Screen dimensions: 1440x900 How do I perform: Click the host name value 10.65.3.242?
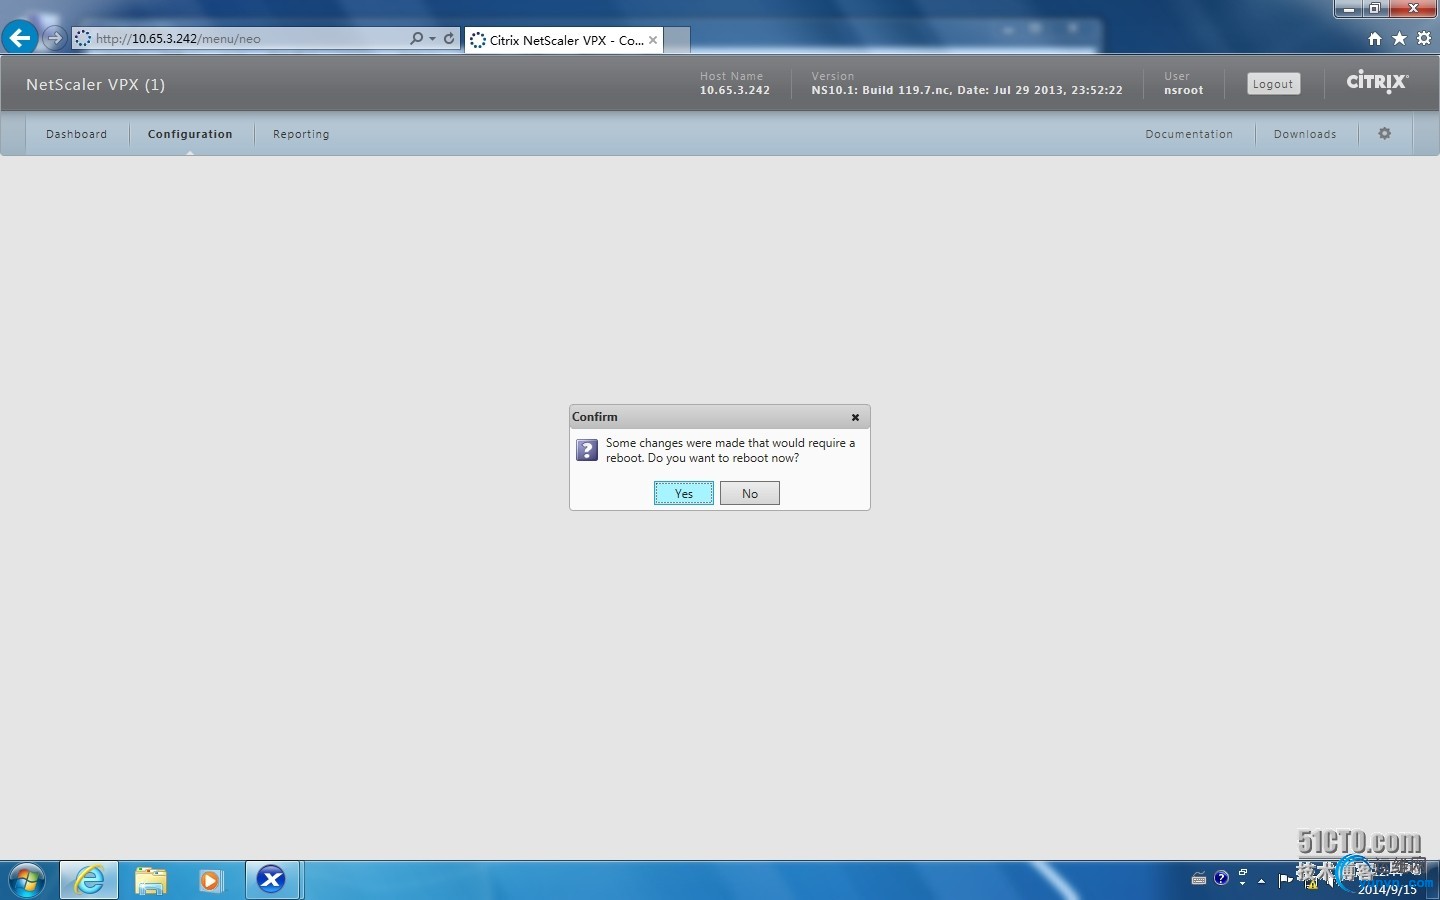735,90
